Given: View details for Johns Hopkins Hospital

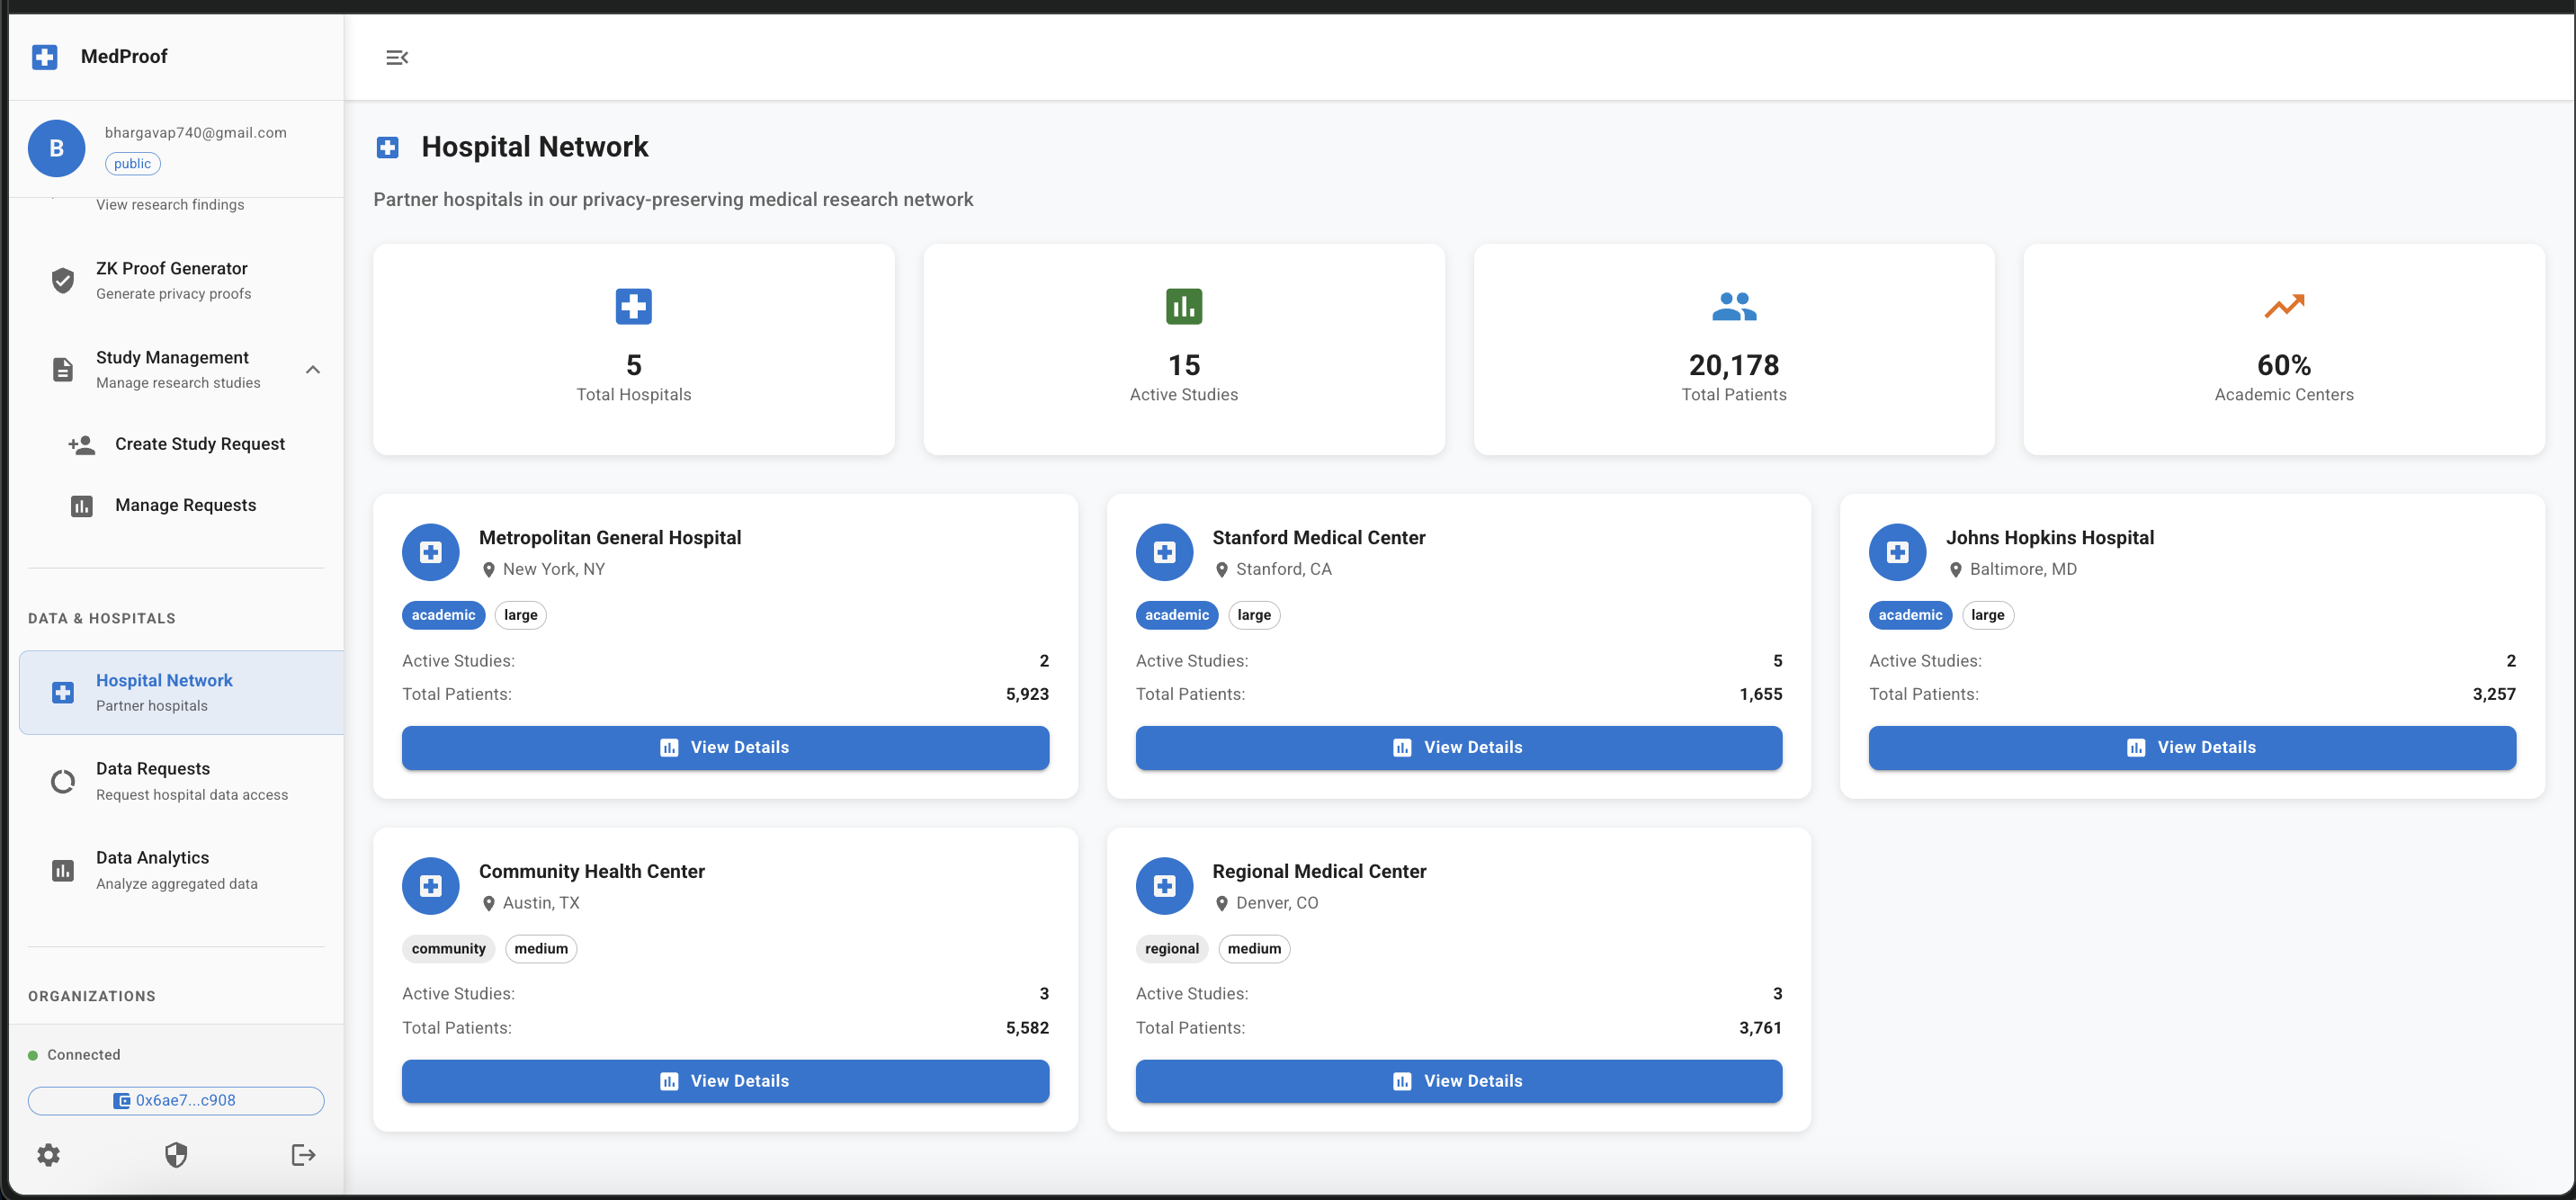Looking at the screenshot, I should pos(2191,747).
